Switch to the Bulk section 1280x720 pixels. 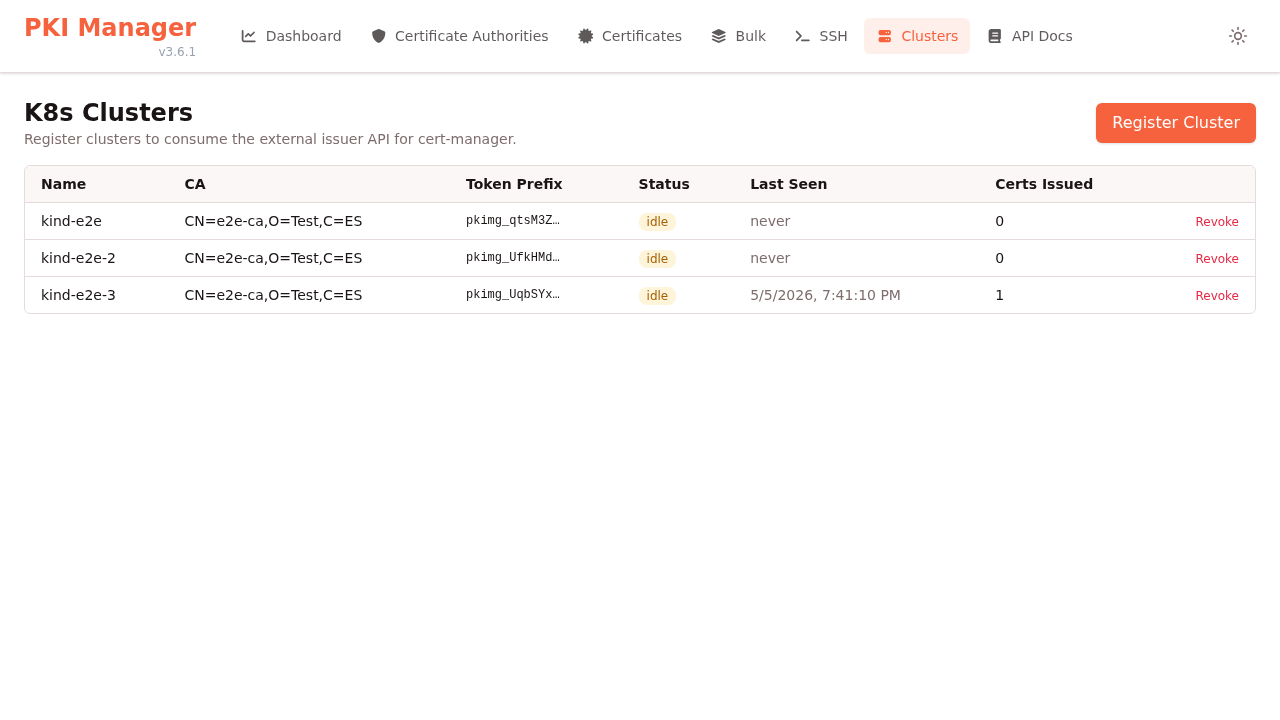[738, 36]
